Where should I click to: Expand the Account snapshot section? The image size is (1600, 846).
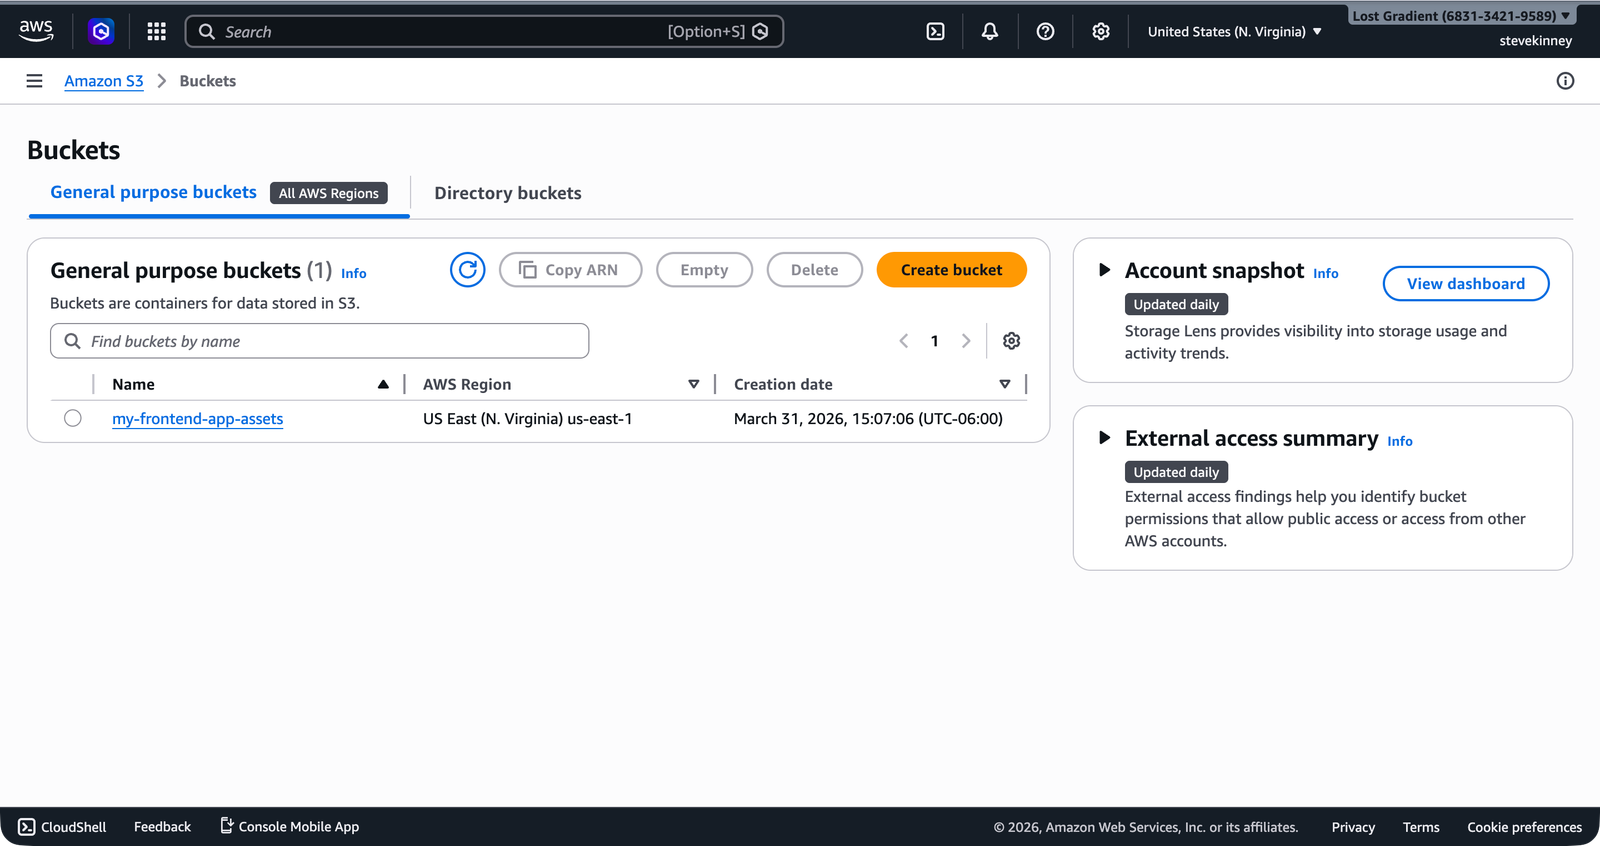point(1104,270)
